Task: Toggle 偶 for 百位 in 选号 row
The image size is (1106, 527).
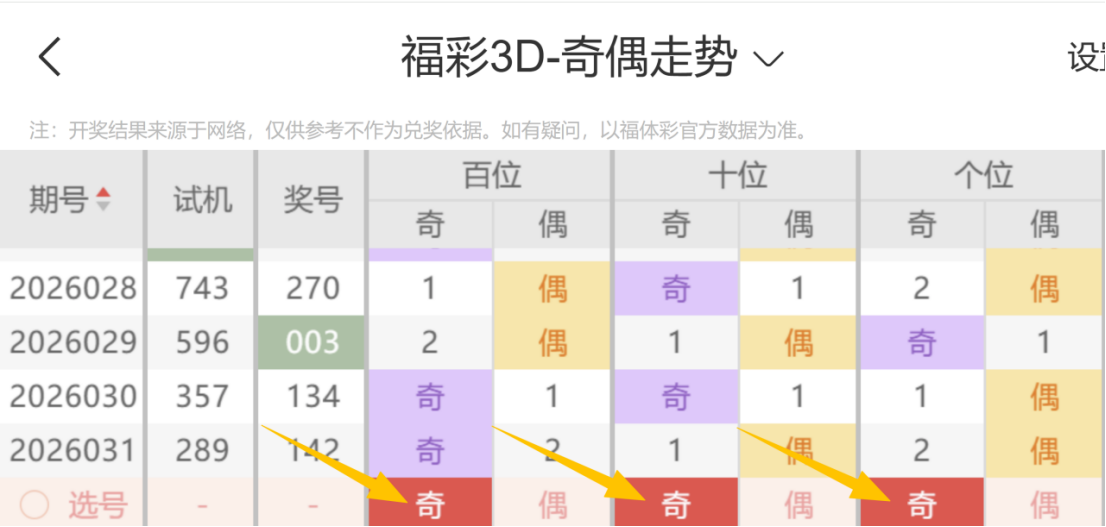Action: pyautogui.click(x=552, y=504)
